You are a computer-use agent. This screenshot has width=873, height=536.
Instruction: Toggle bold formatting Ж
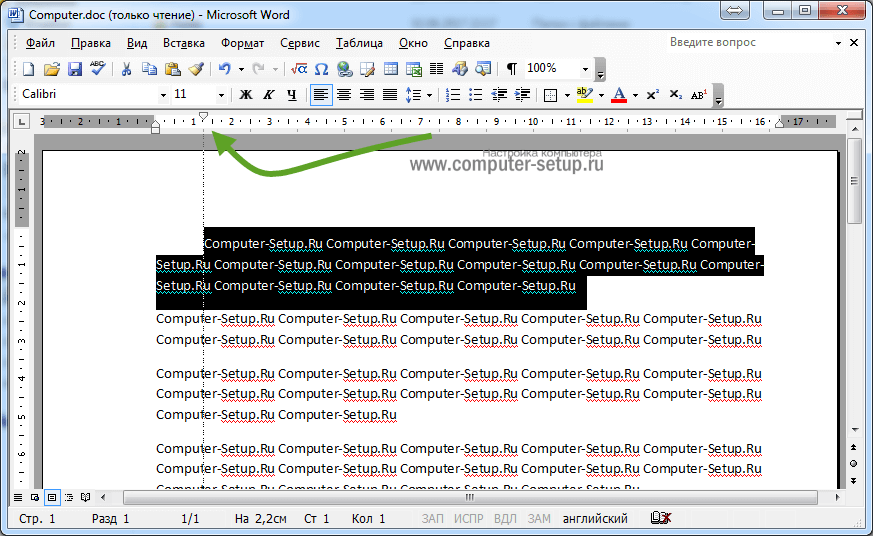coord(245,95)
